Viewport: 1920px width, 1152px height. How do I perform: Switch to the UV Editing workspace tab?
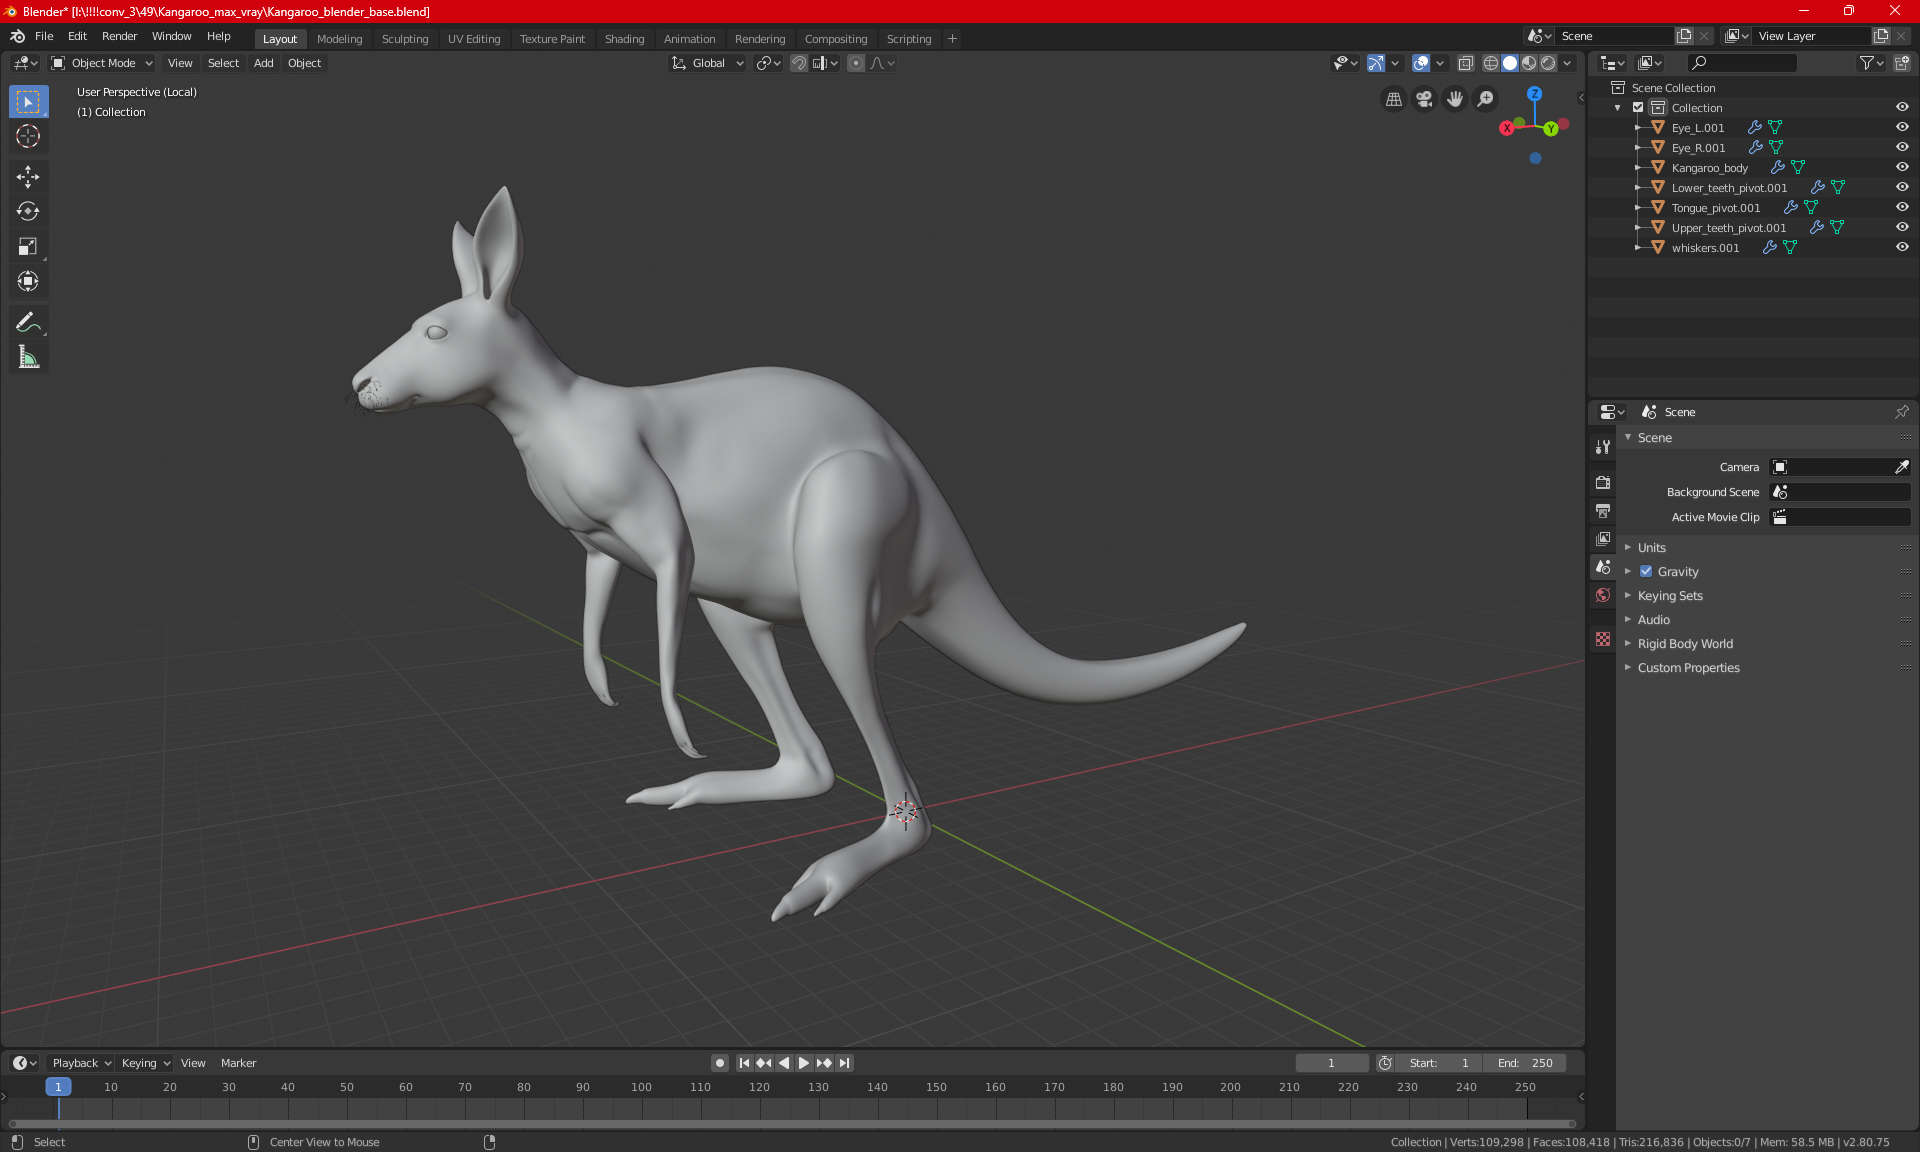[x=474, y=39]
